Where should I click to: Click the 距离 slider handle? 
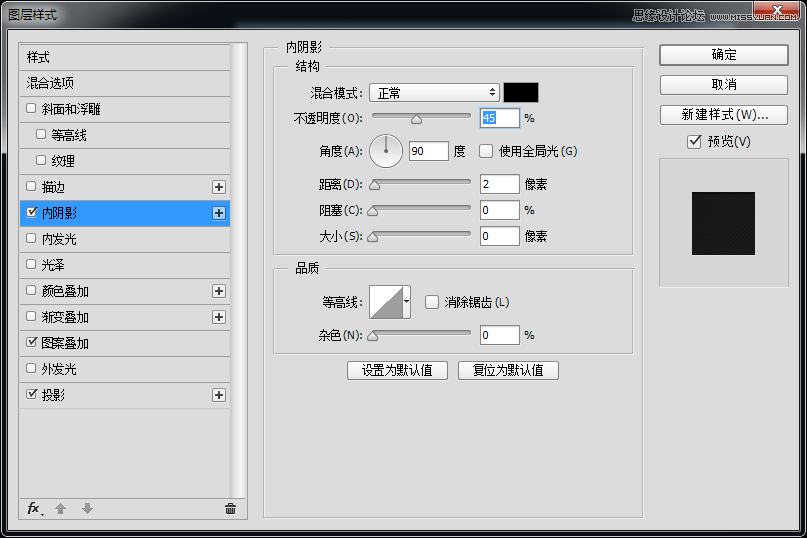(375, 185)
